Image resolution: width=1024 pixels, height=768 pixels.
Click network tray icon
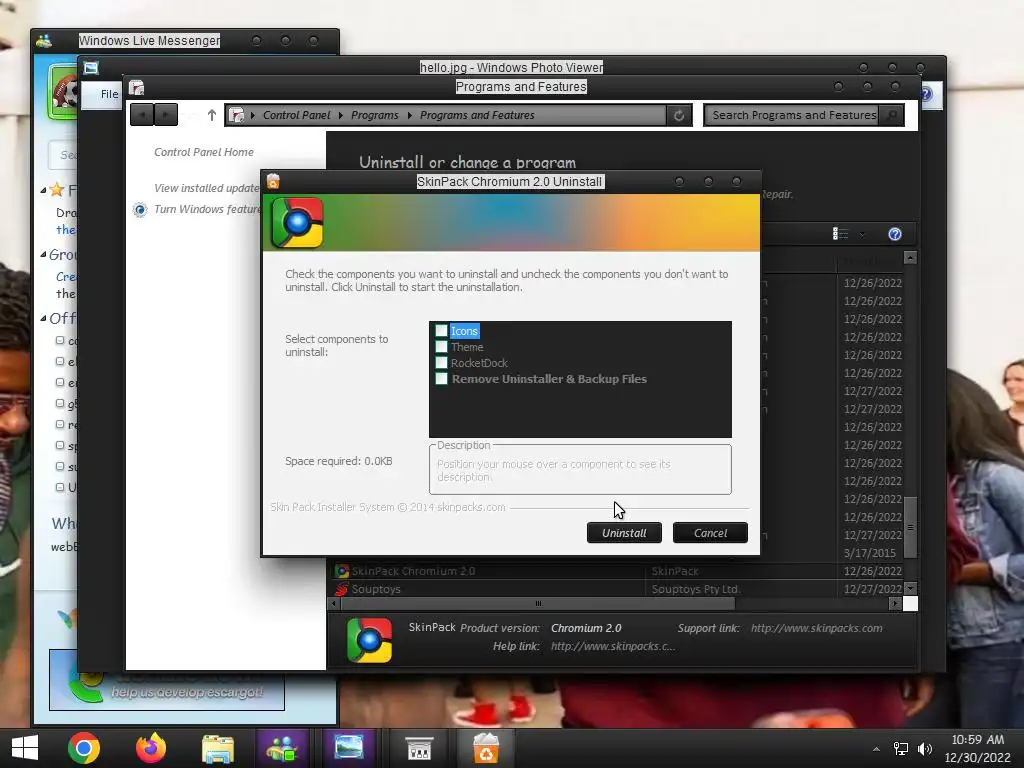point(901,749)
